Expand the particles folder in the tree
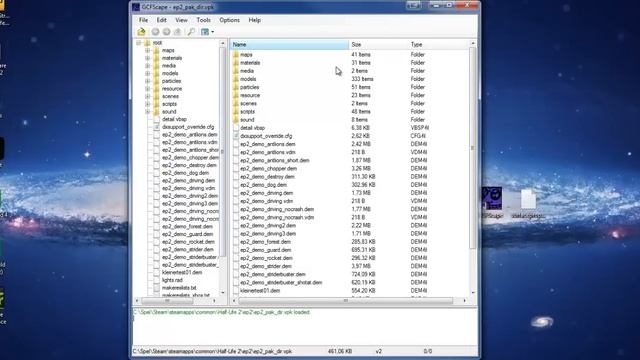The width and height of the screenshot is (640, 360). pos(147,81)
